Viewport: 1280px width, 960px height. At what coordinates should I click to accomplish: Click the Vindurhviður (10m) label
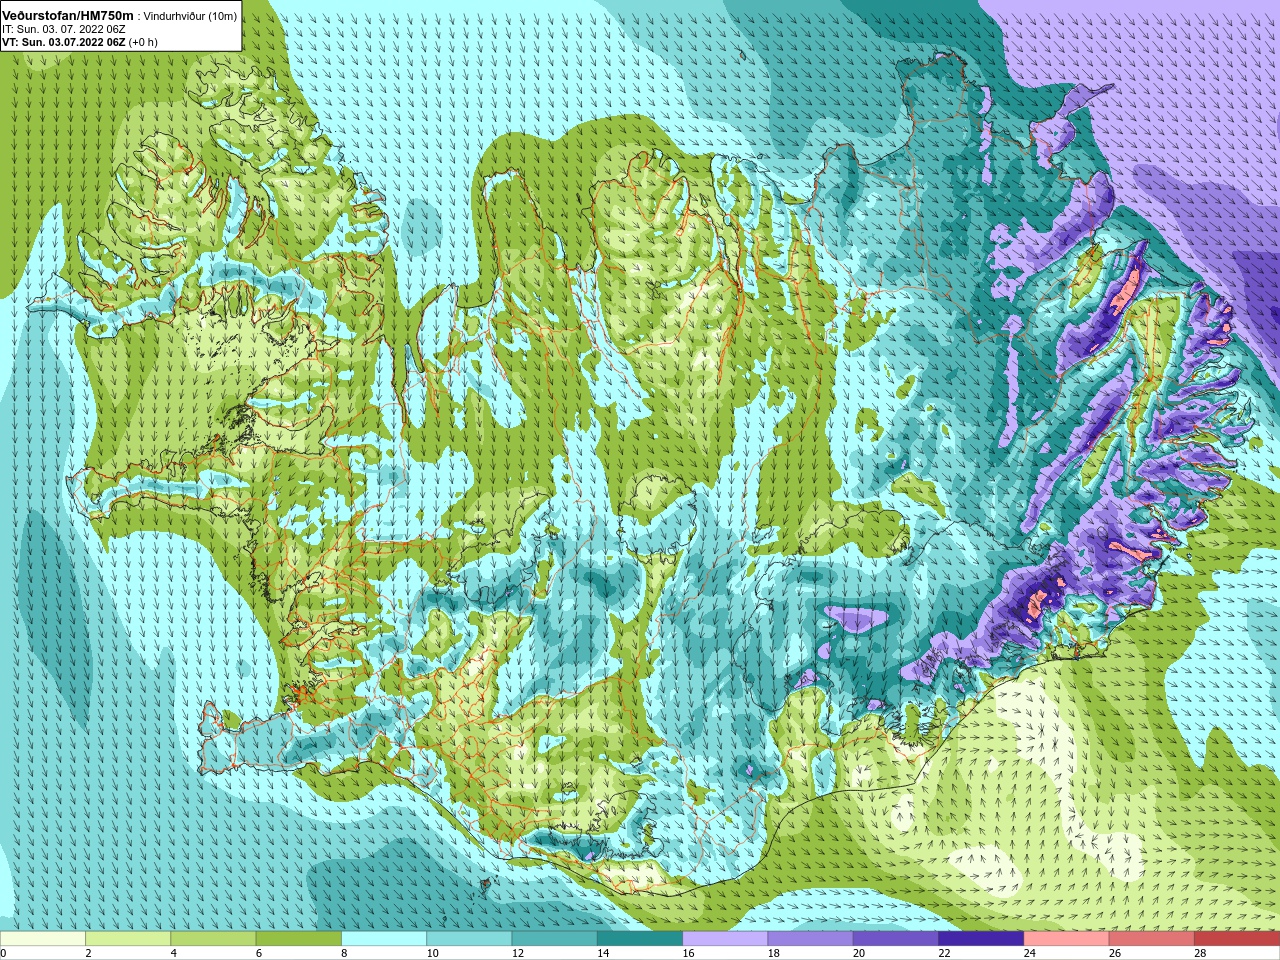click(x=190, y=16)
